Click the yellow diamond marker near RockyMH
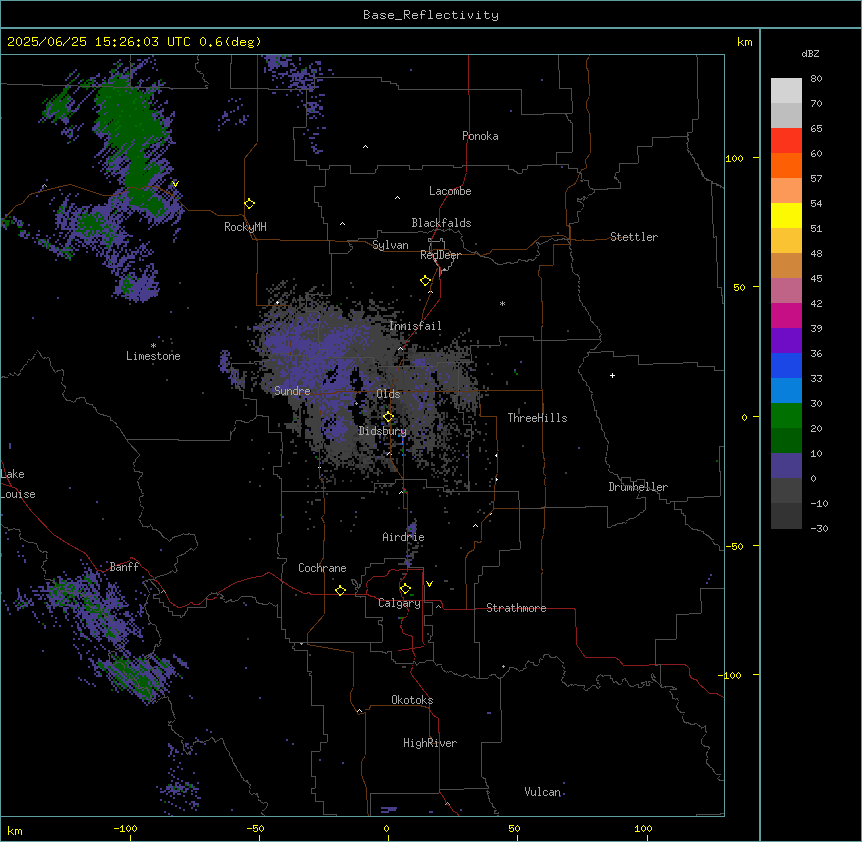 pos(250,204)
